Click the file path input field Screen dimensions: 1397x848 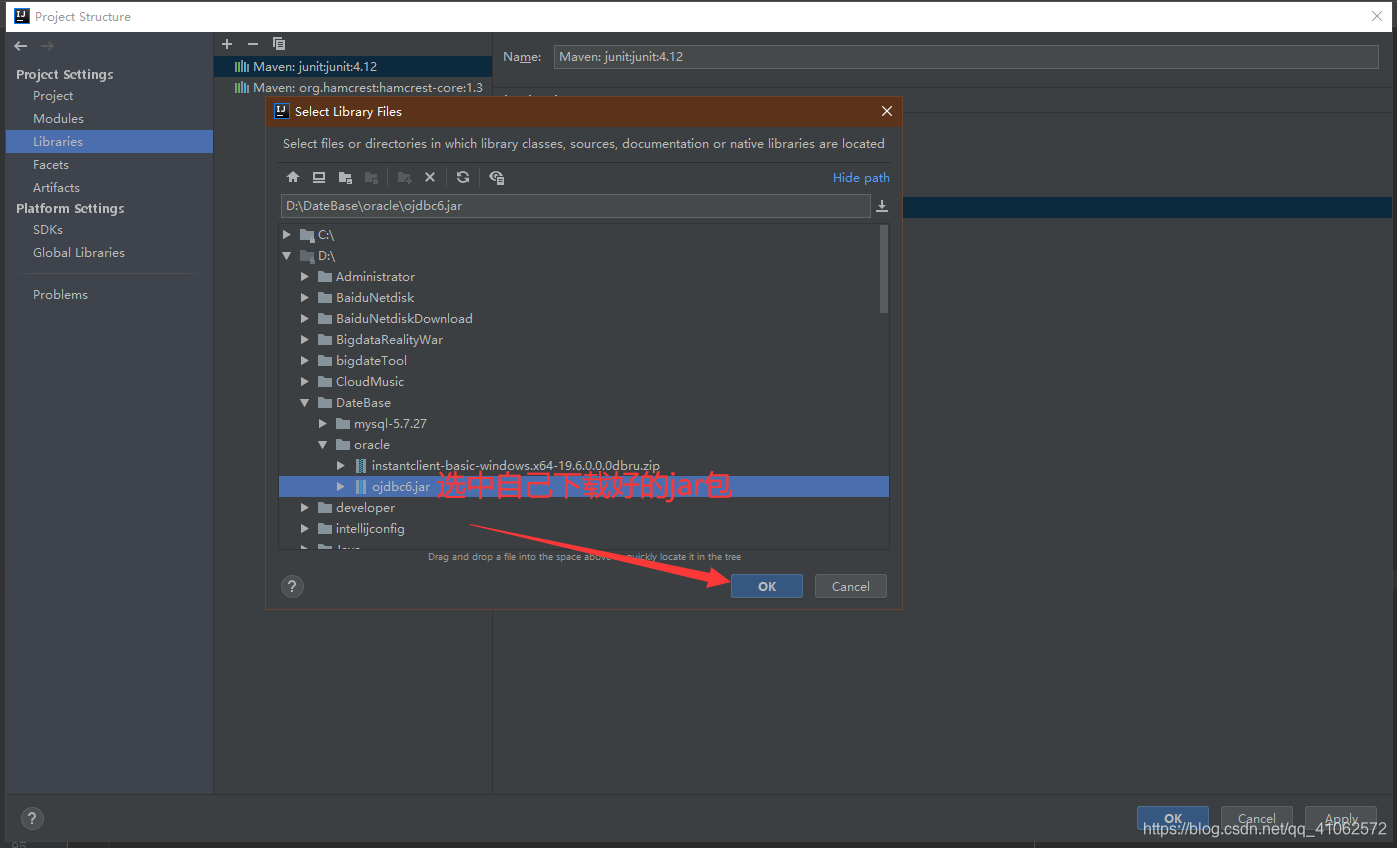(575, 206)
